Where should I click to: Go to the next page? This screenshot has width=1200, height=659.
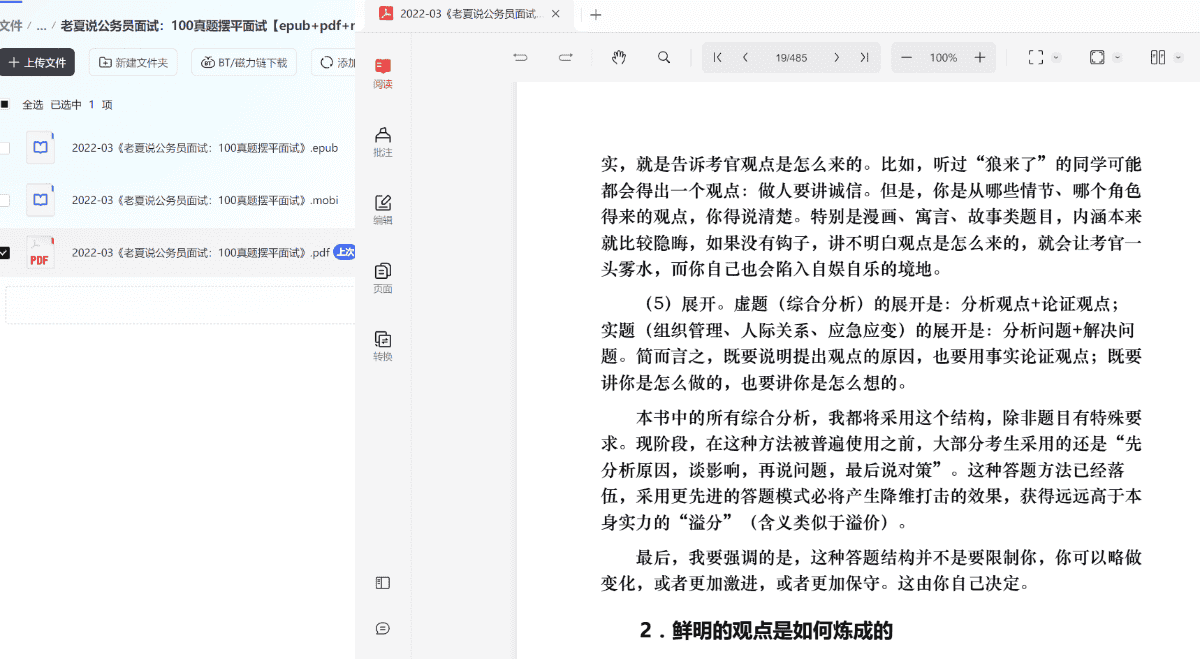837,58
